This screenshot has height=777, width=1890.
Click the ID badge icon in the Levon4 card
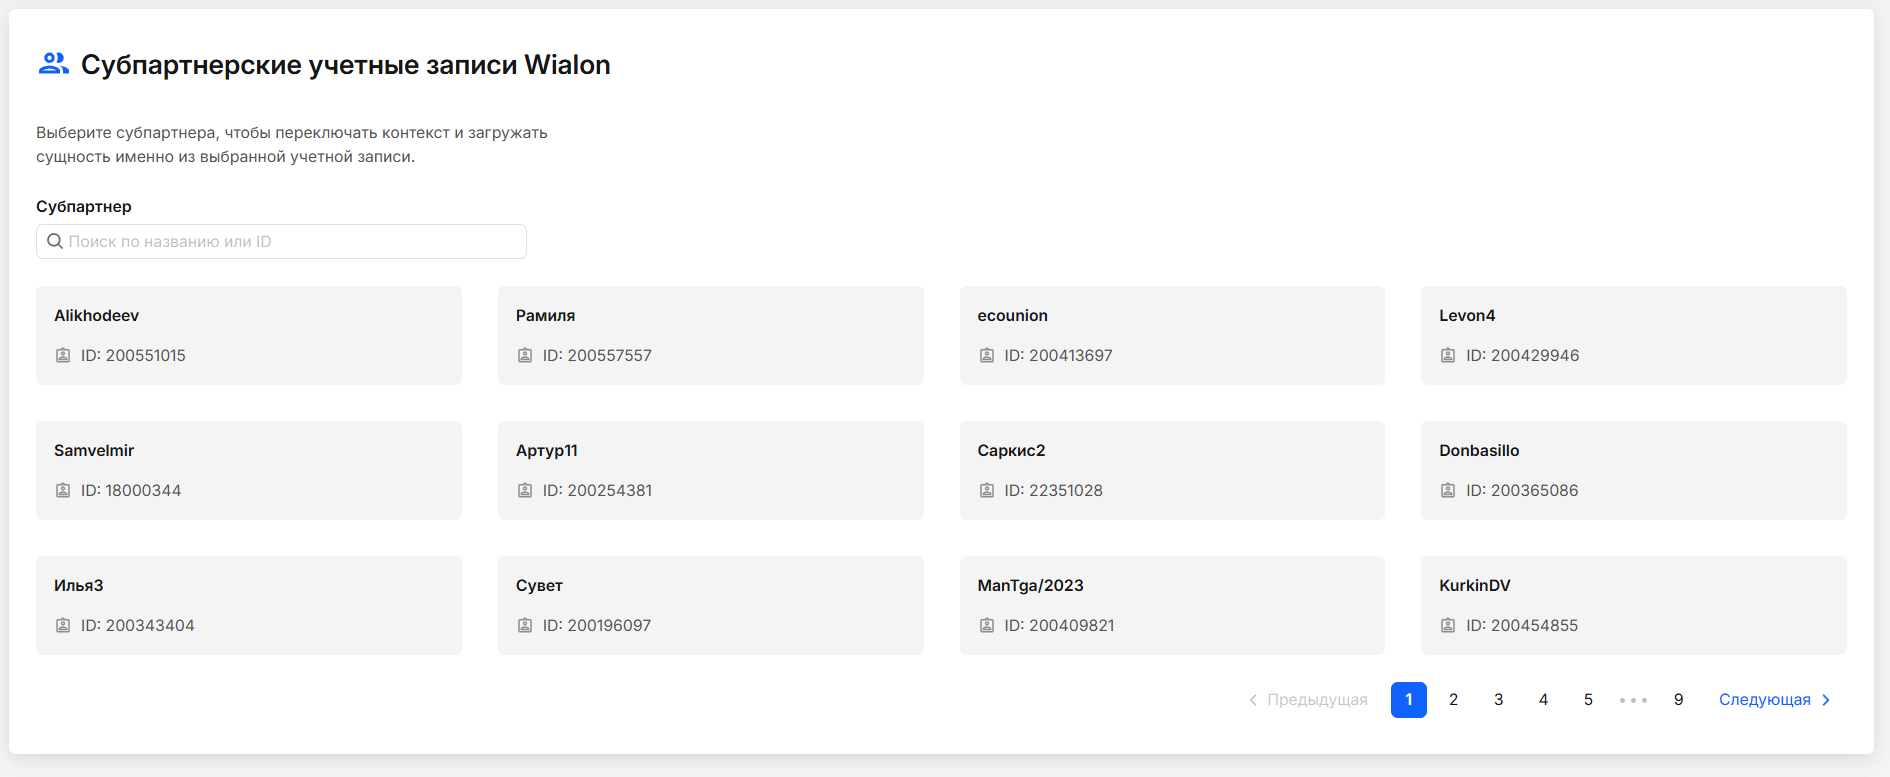pos(1448,356)
